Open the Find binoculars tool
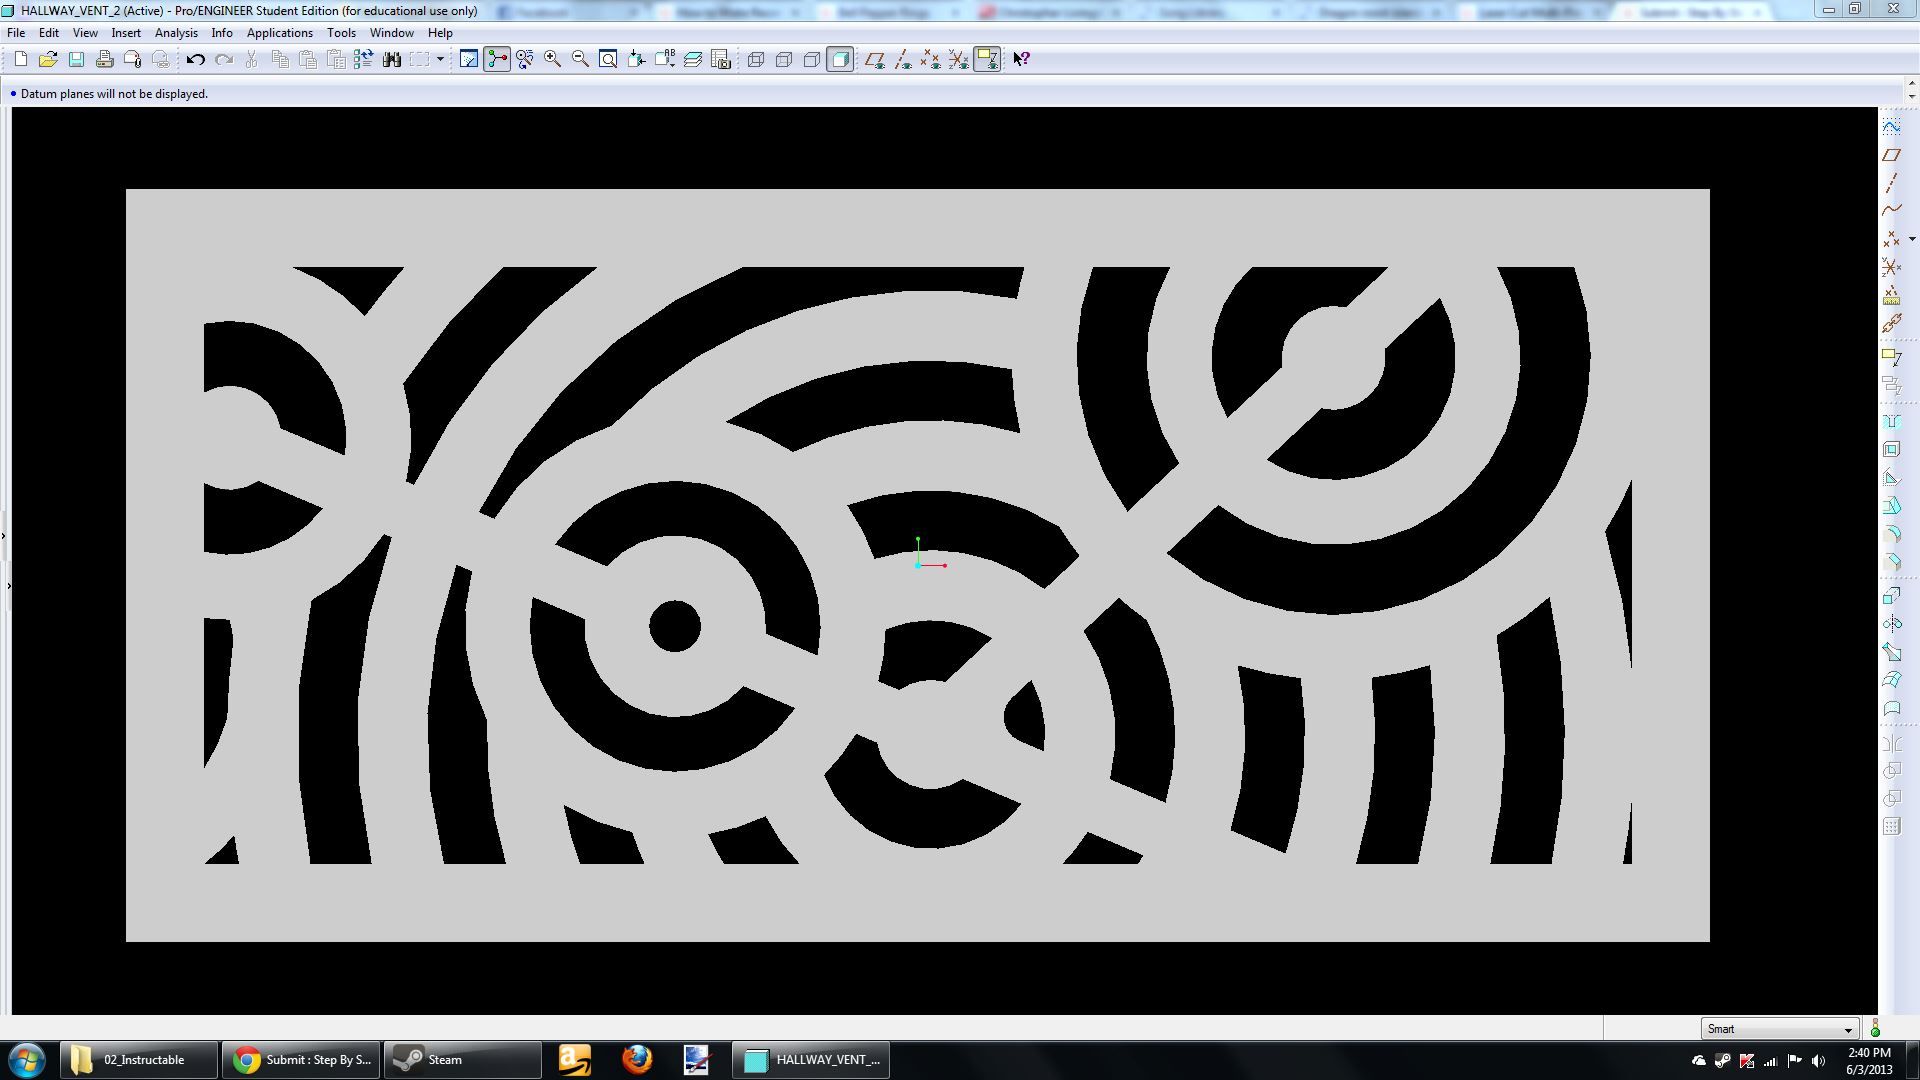This screenshot has width=1920, height=1080. [392, 59]
